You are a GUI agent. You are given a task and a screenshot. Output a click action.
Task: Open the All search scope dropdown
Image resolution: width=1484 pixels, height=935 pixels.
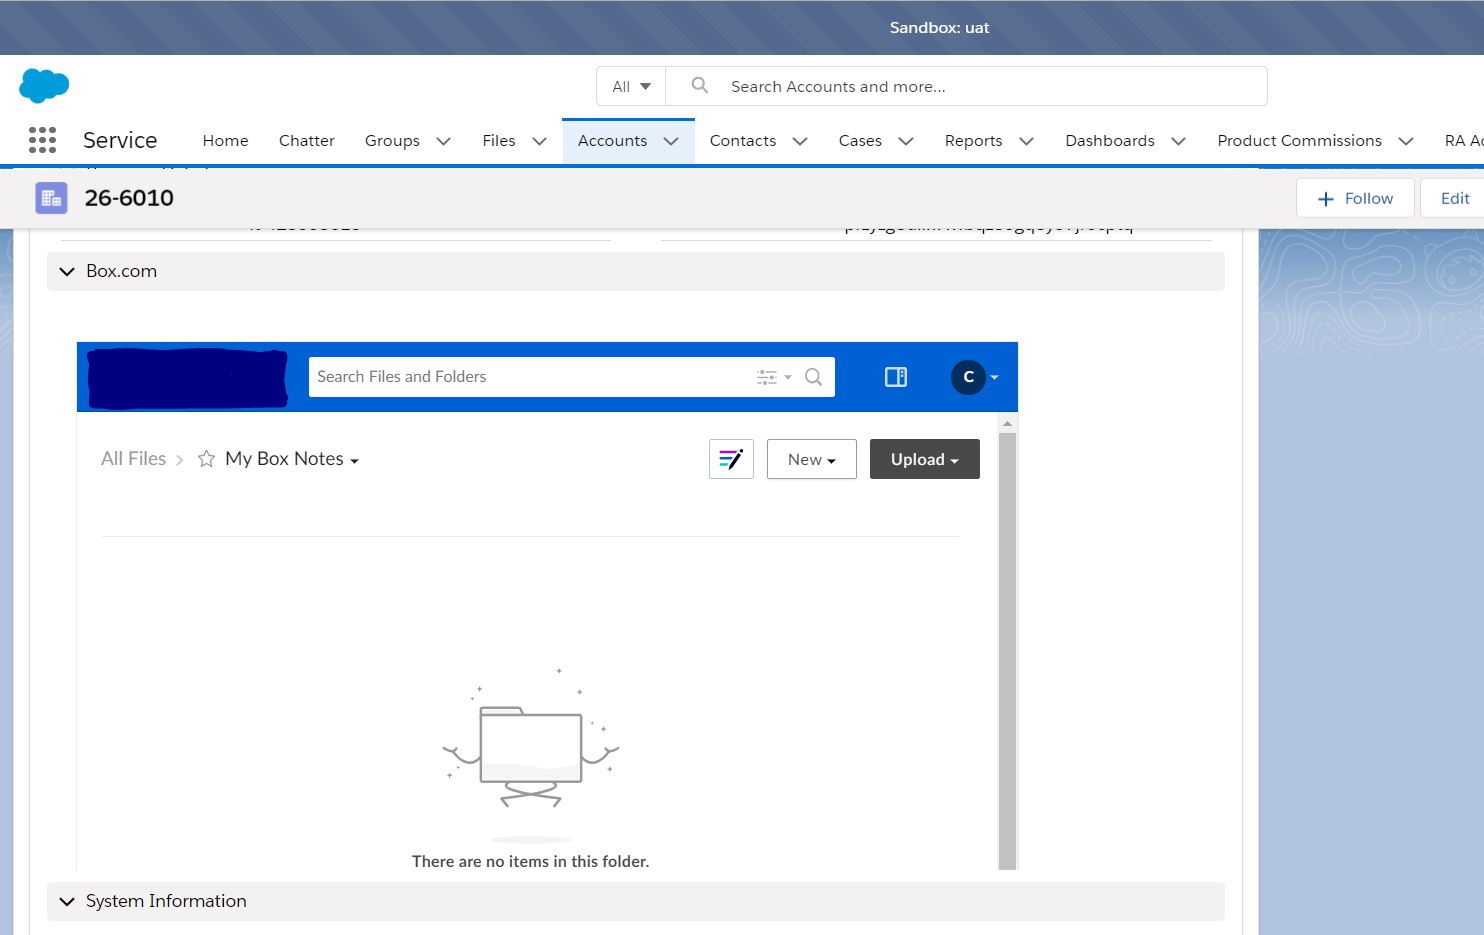point(631,87)
